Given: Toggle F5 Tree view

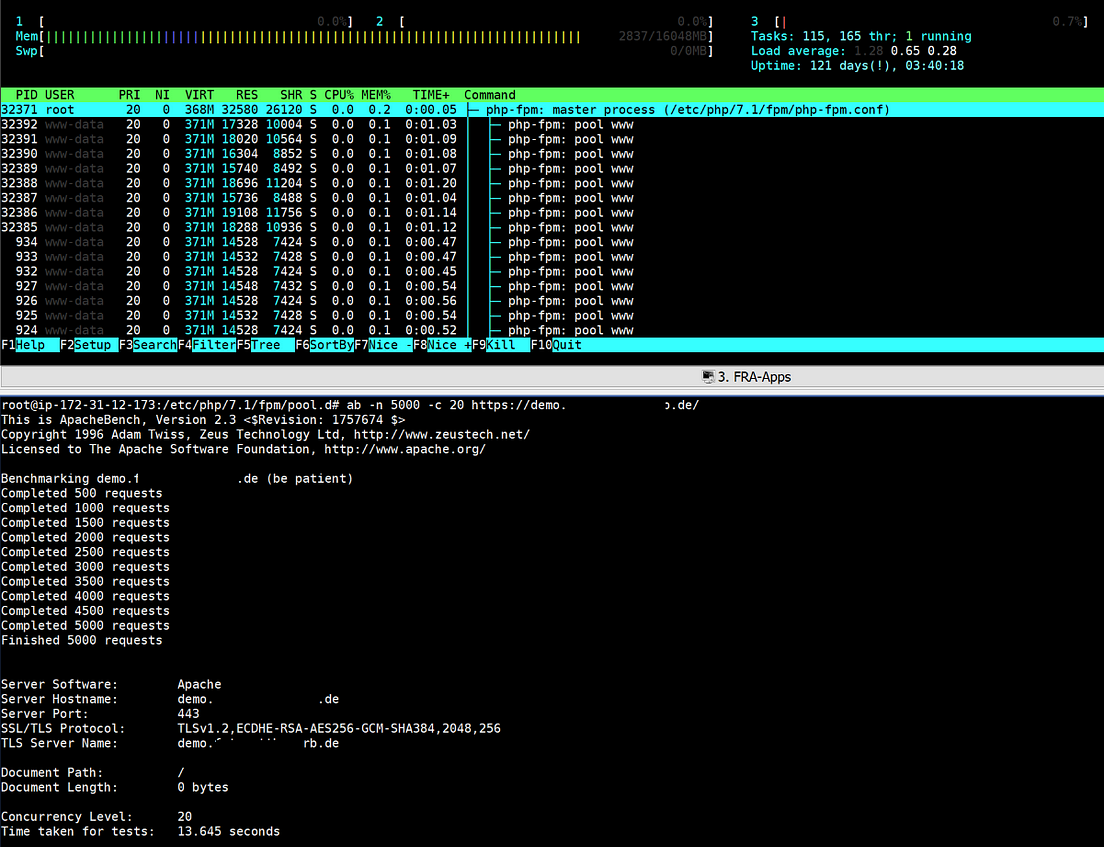Looking at the screenshot, I should click(265, 345).
